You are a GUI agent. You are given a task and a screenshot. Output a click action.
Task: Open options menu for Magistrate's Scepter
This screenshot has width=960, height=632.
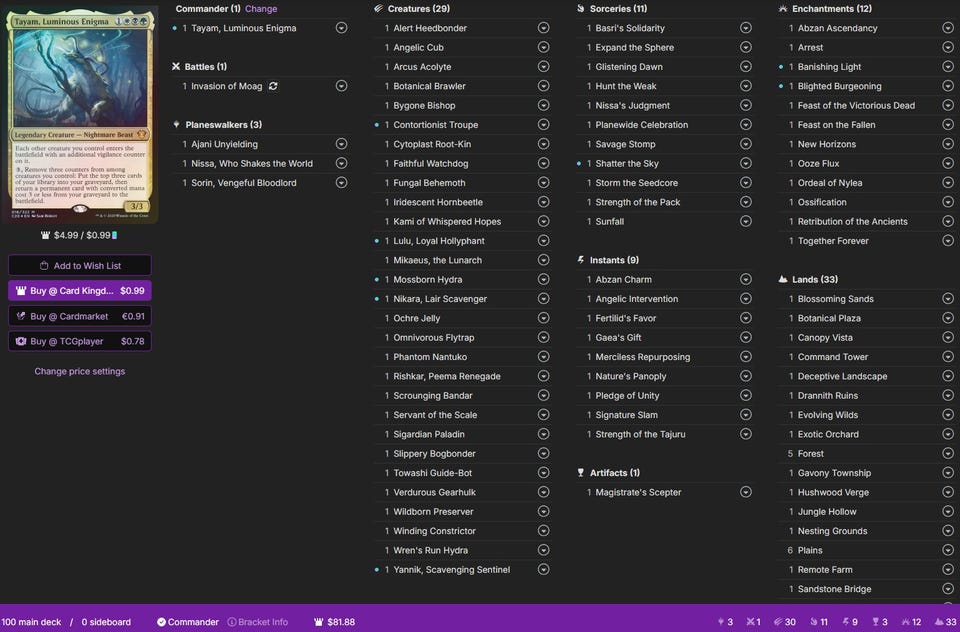(745, 492)
